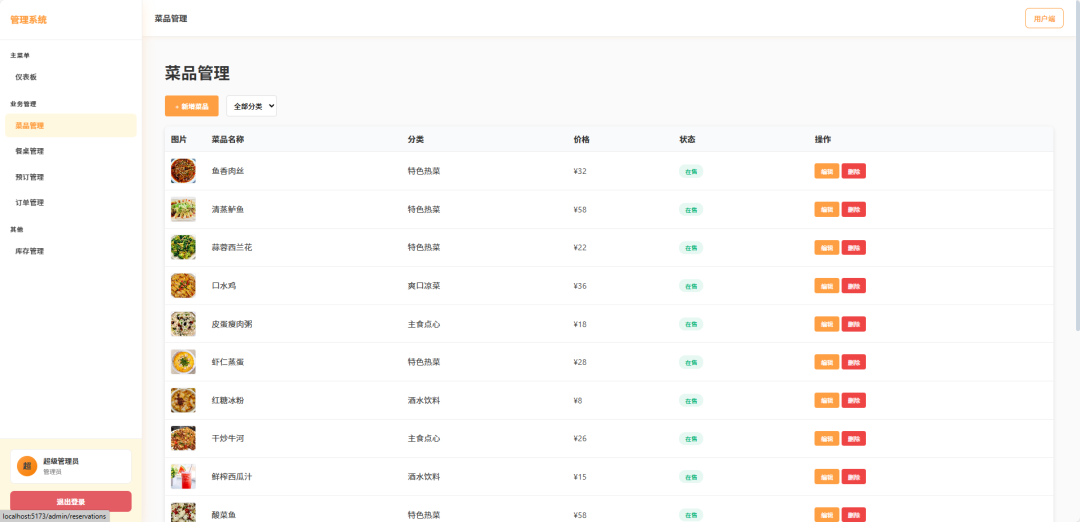1080x522 pixels.
Task: Edit the 口水鸡 row
Action: pos(827,285)
